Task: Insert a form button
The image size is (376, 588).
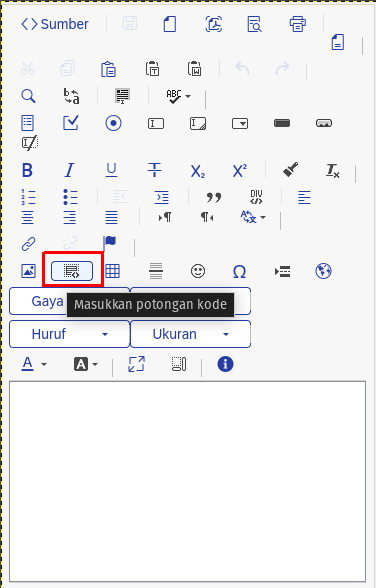Action: (x=282, y=123)
